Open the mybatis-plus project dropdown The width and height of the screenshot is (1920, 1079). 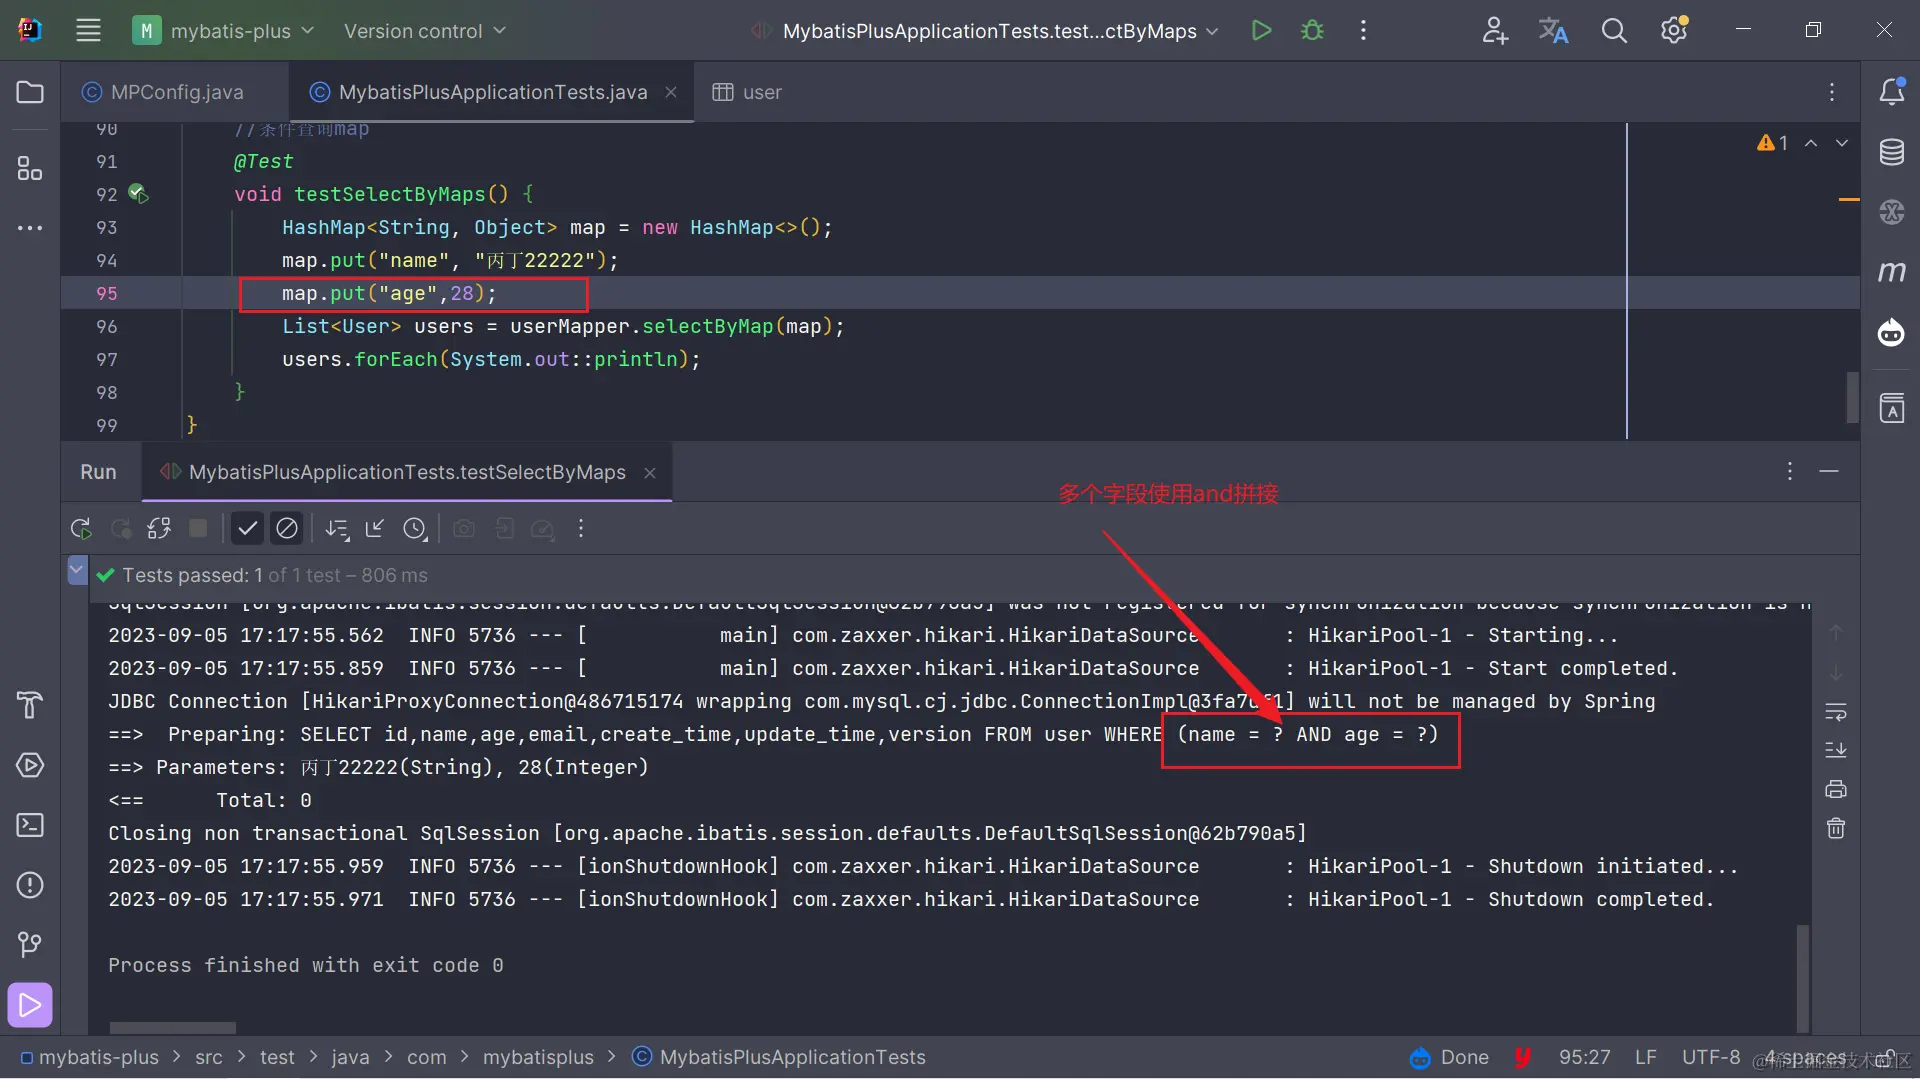pyautogui.click(x=224, y=30)
